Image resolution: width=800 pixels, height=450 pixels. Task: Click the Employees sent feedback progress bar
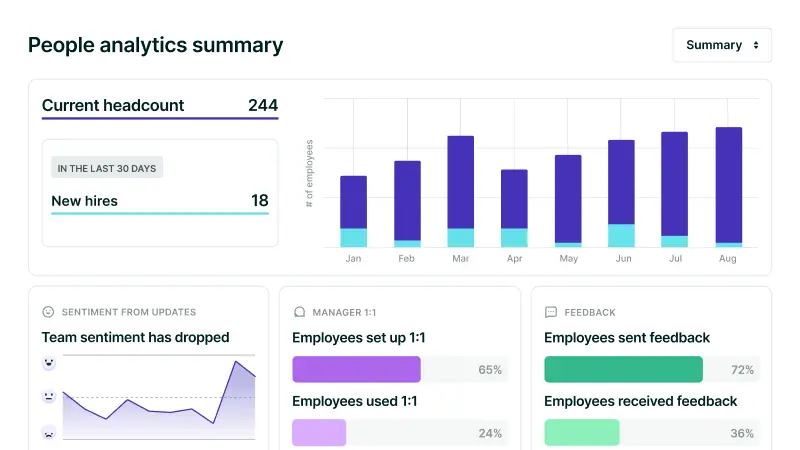pos(651,370)
